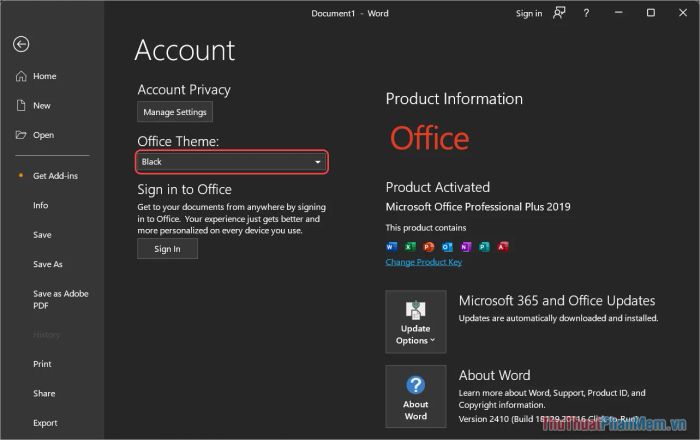This screenshot has width=700, height=440.
Task: Click the Outlook app icon under product contains
Action: [x=447, y=246]
